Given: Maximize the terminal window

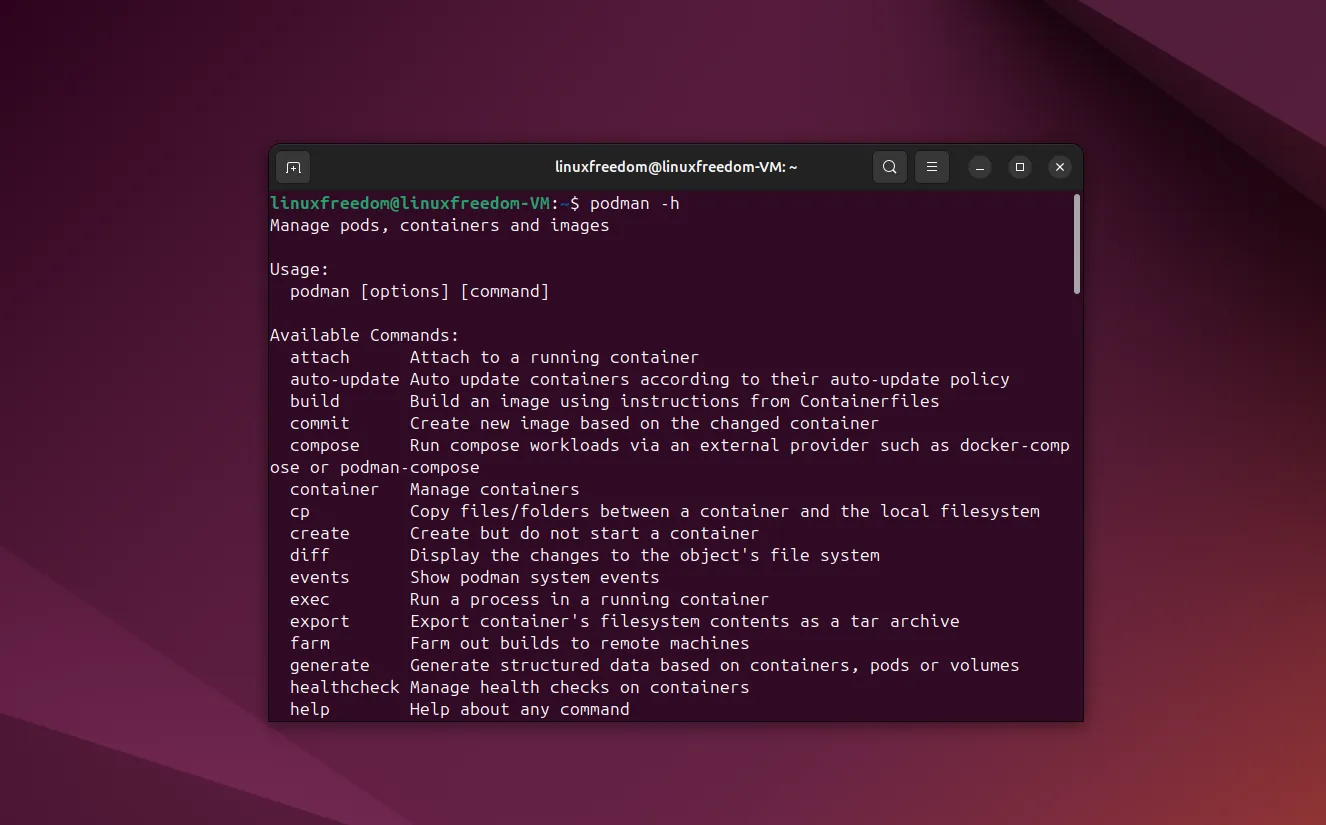Looking at the screenshot, I should click(x=1020, y=167).
